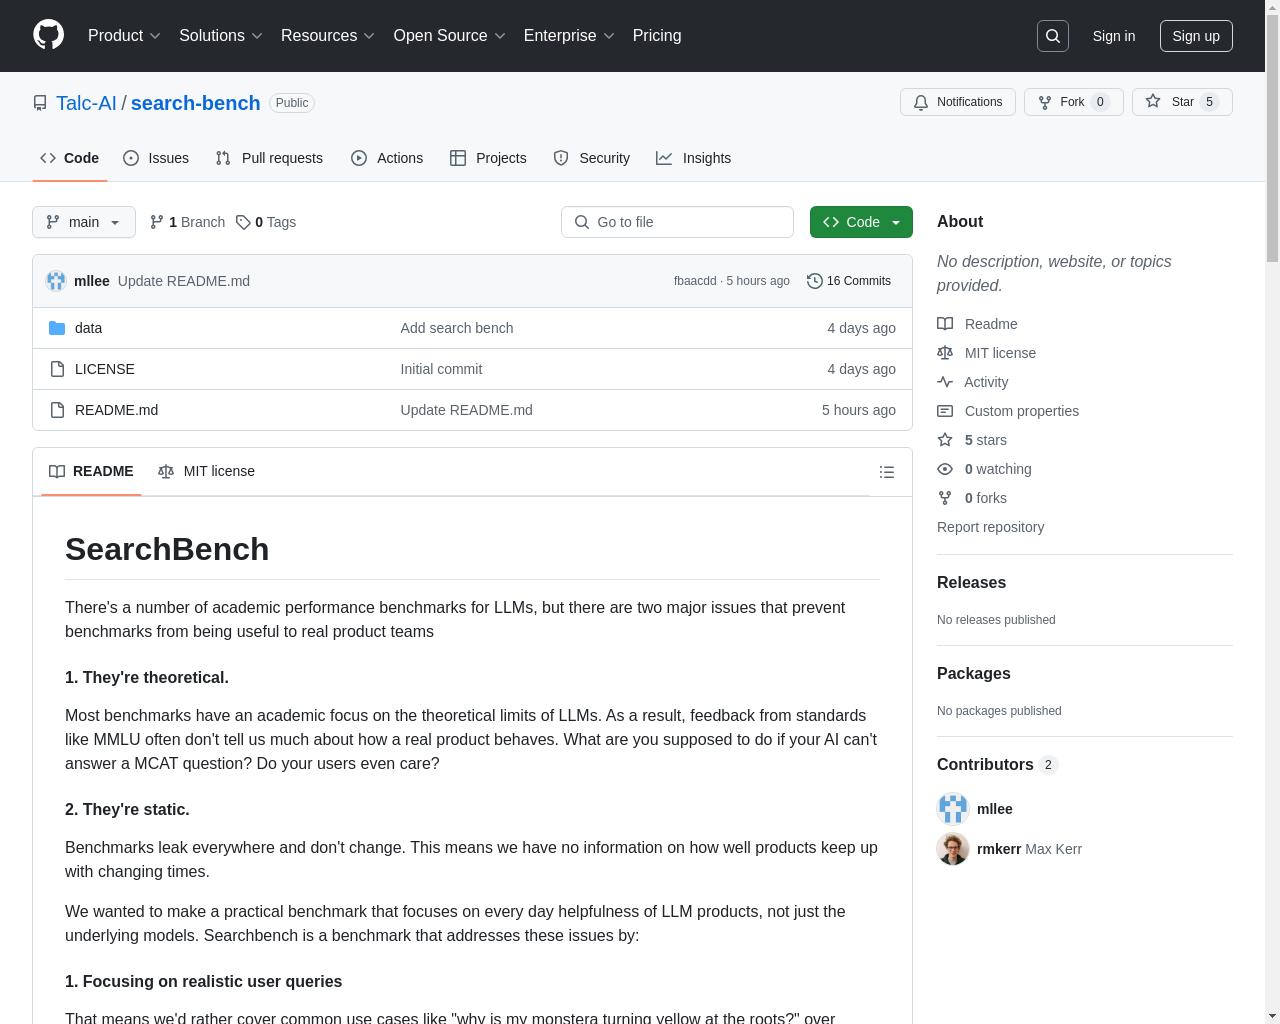Switch to the Pull requests tab
This screenshot has width=1280, height=1024.
pos(269,158)
